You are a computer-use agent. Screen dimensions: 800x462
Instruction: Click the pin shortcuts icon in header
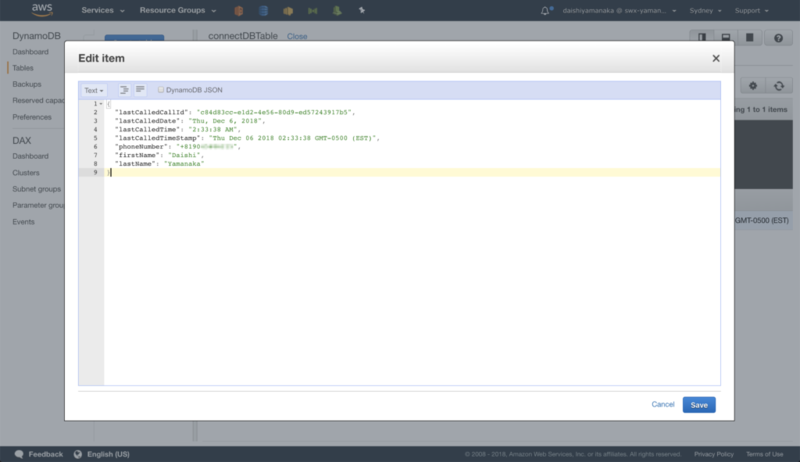coord(361,10)
